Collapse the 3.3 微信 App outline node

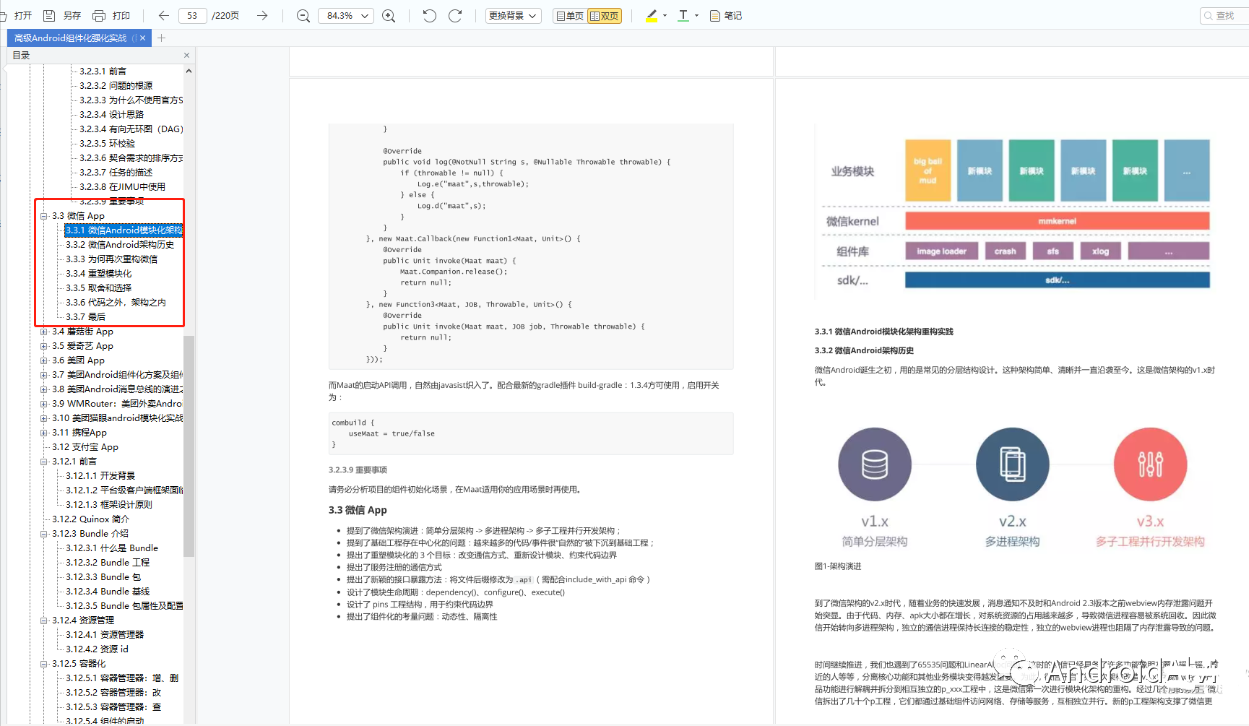point(44,216)
